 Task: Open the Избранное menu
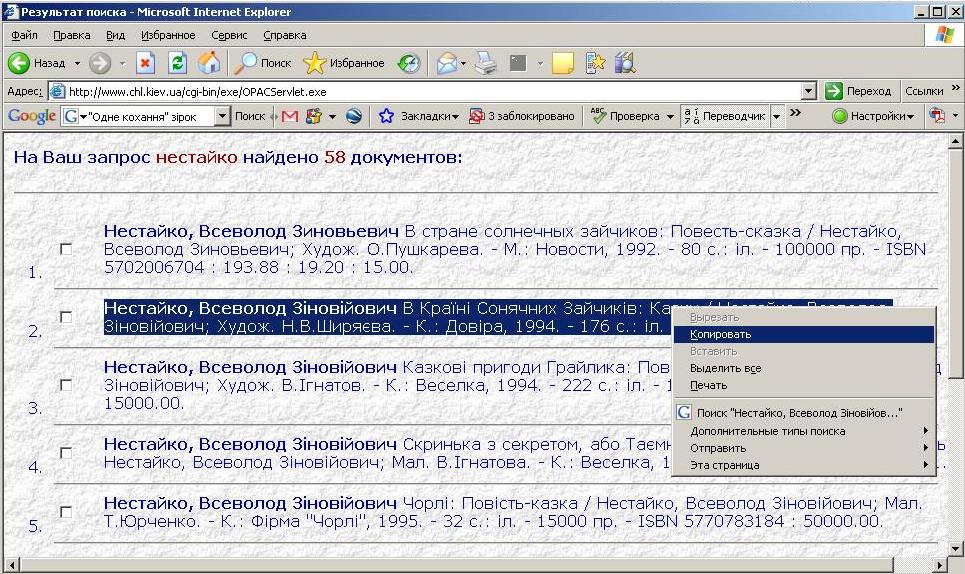pos(168,35)
